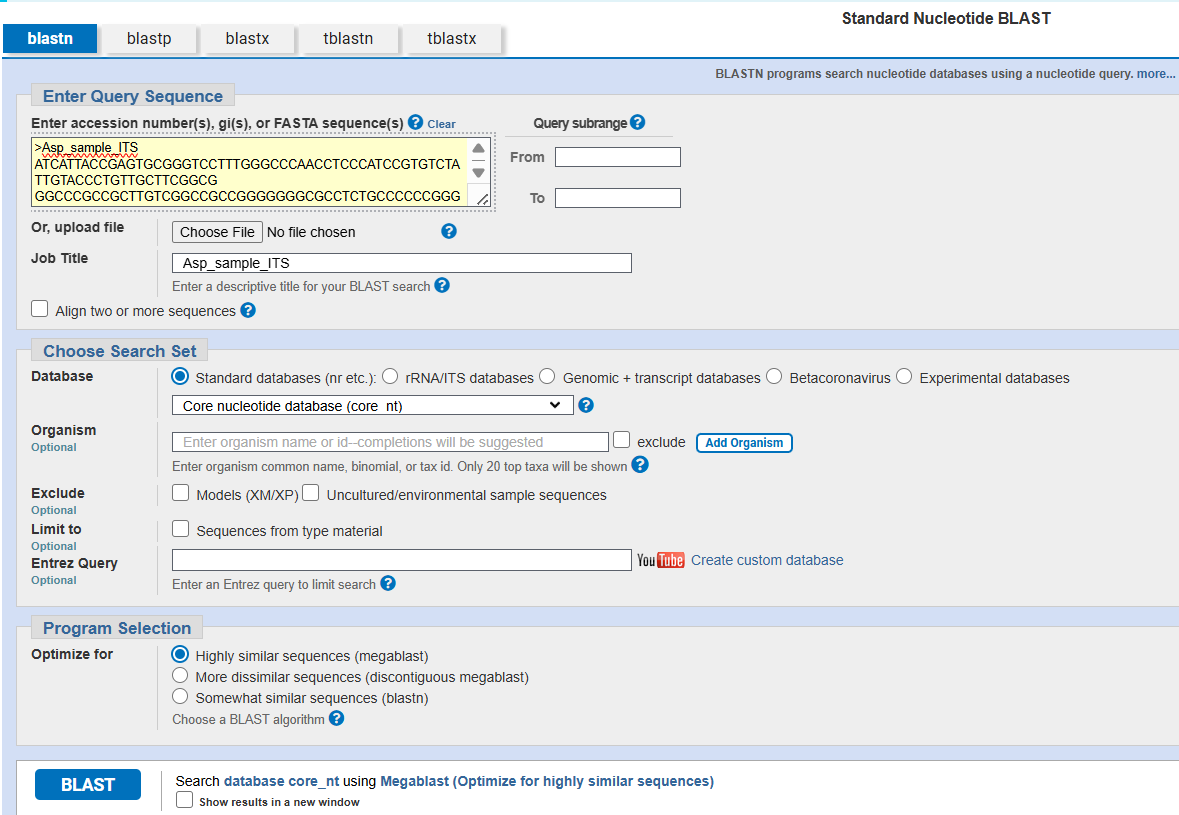Click the organism name input field
Viewport: 1179px width, 815px height.
(390, 441)
